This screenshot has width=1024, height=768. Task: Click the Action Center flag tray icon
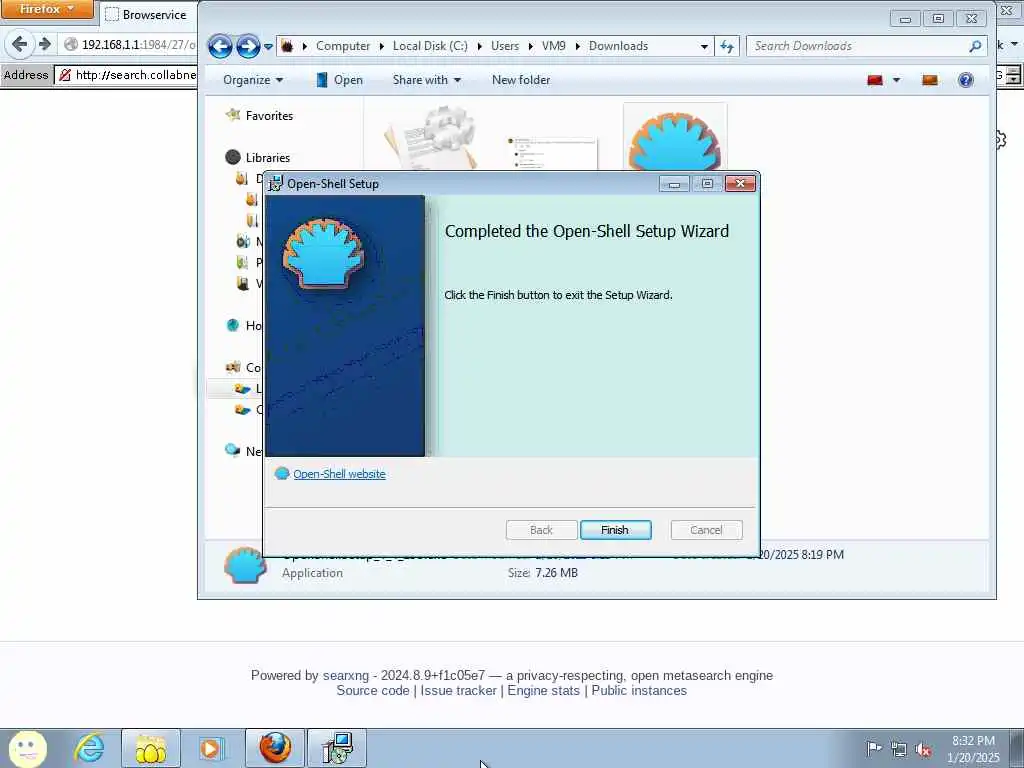874,748
